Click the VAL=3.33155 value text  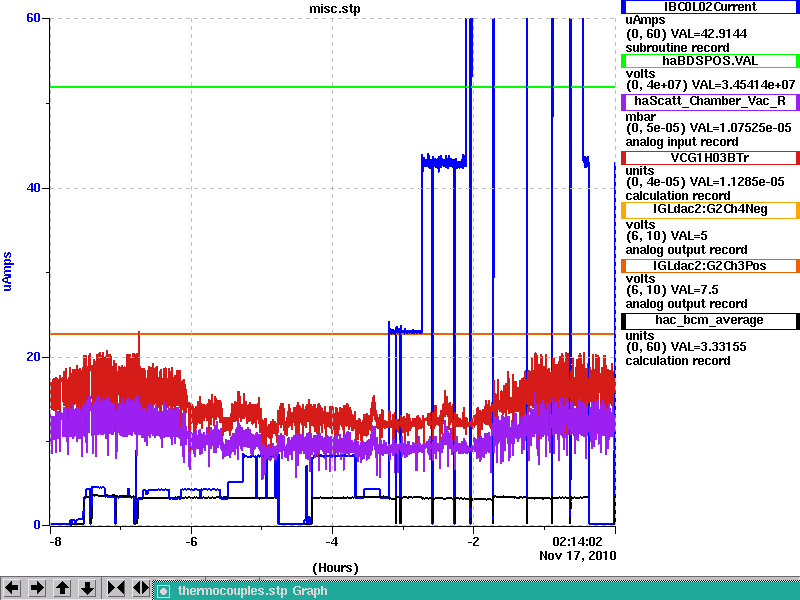708,347
